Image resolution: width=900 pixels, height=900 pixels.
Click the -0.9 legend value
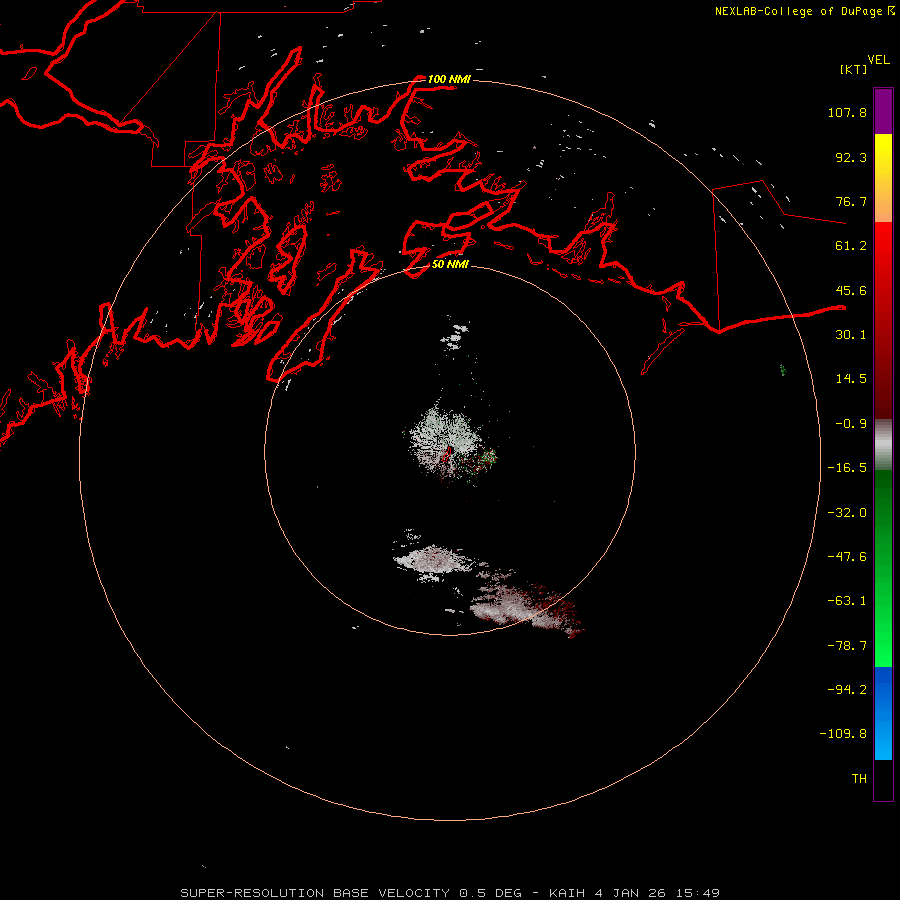851,424
